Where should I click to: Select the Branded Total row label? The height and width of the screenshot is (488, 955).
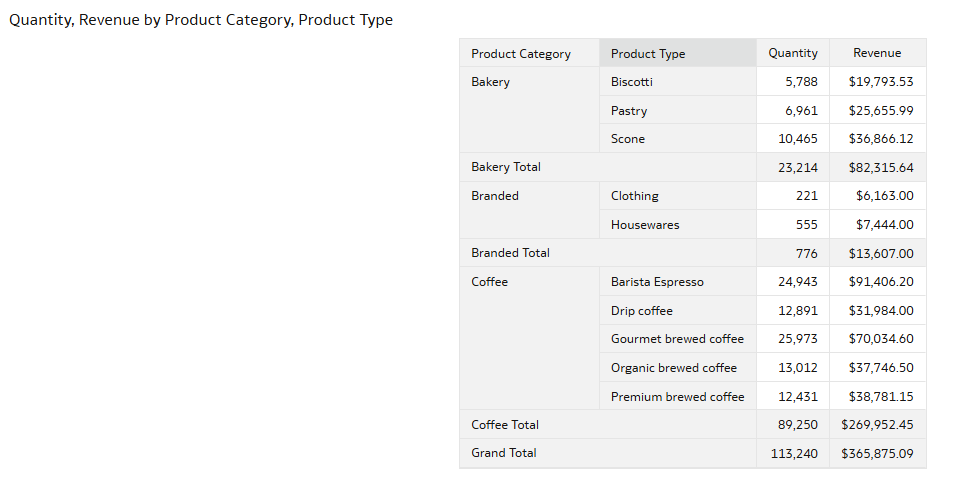[x=510, y=253]
